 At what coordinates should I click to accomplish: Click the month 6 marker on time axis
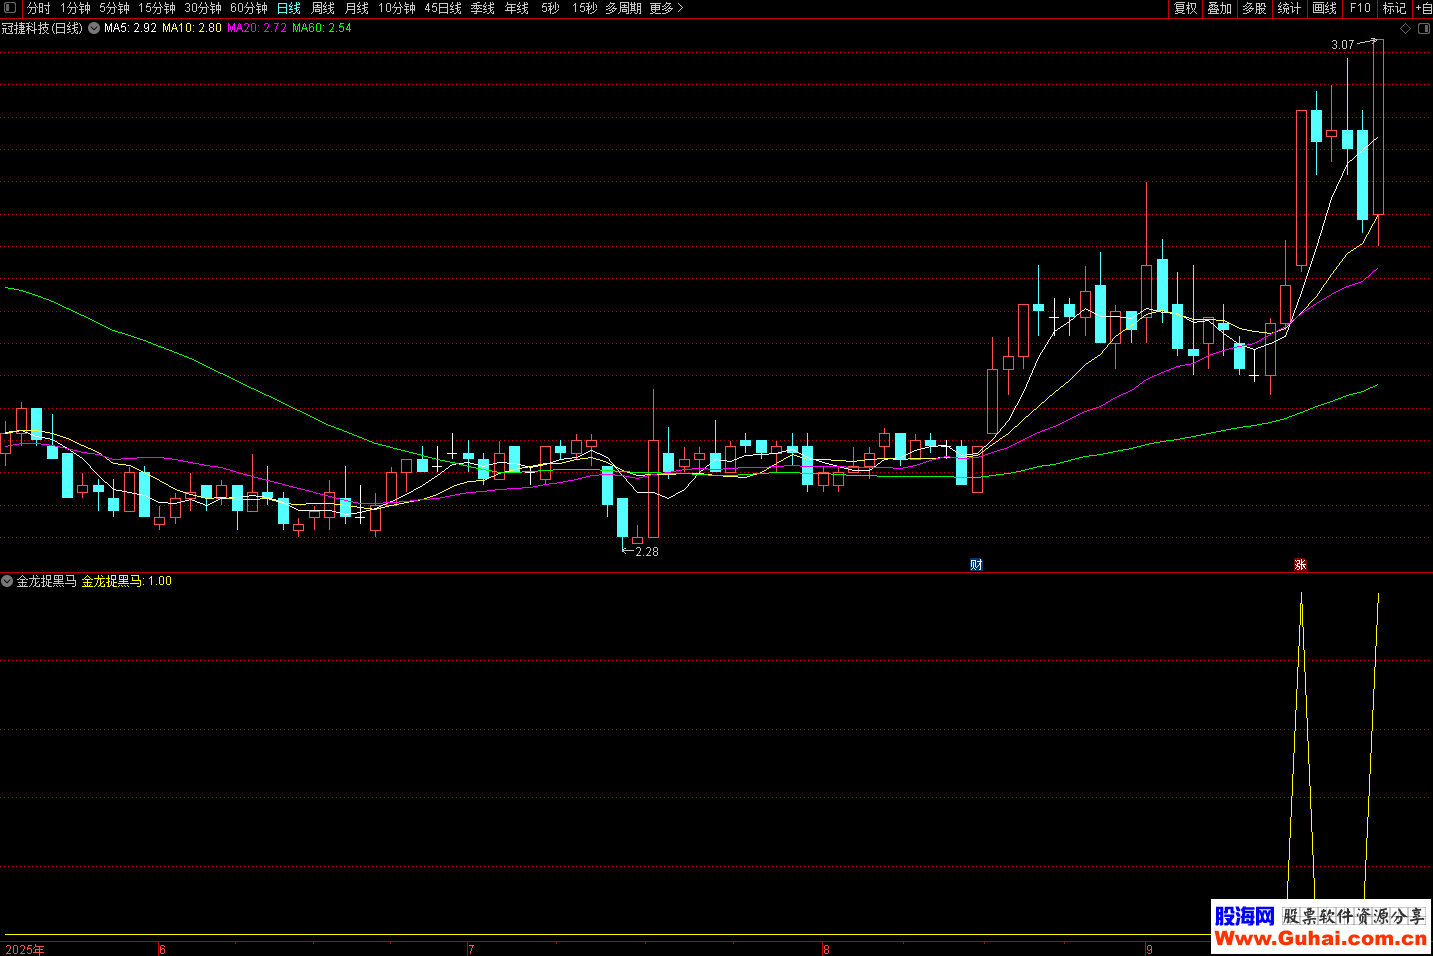tap(162, 949)
